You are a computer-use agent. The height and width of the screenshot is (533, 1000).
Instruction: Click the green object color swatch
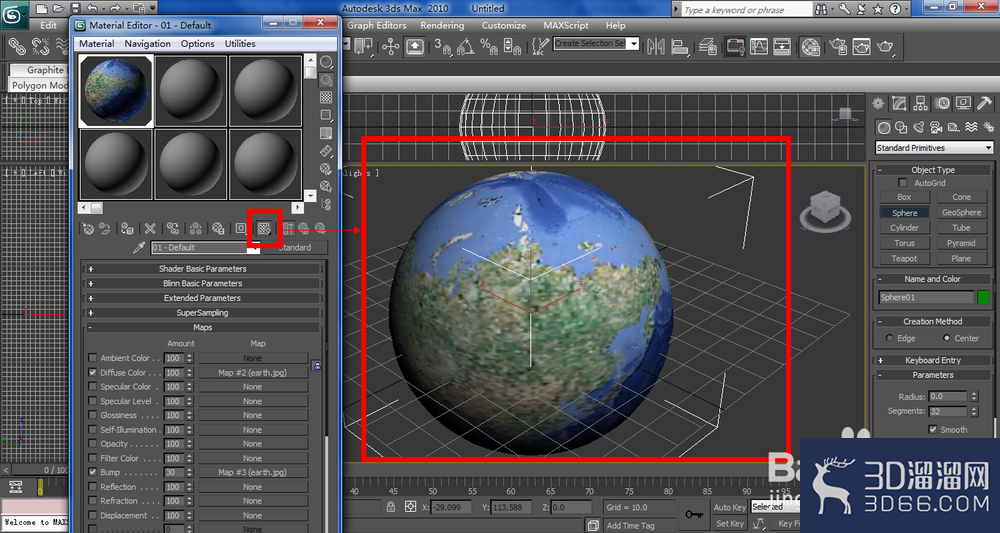[984, 297]
